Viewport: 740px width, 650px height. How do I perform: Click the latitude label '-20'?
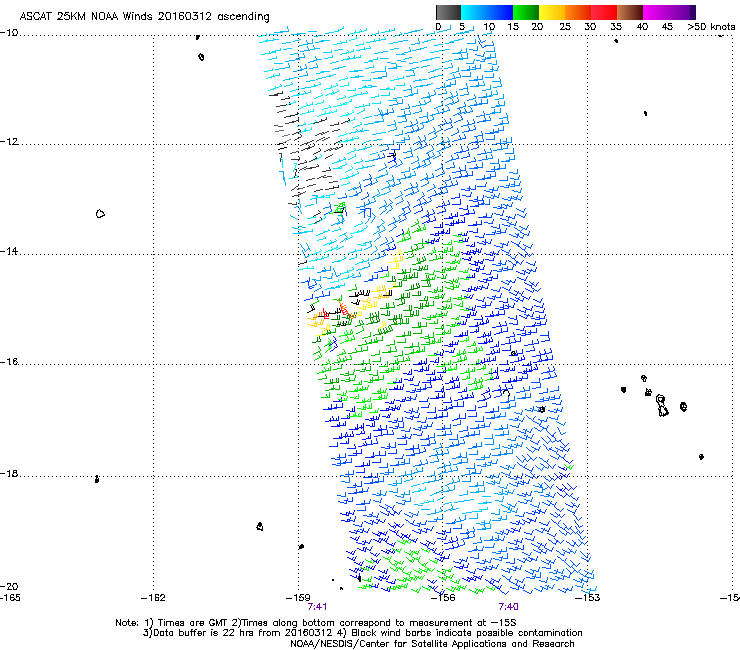click(x=9, y=586)
